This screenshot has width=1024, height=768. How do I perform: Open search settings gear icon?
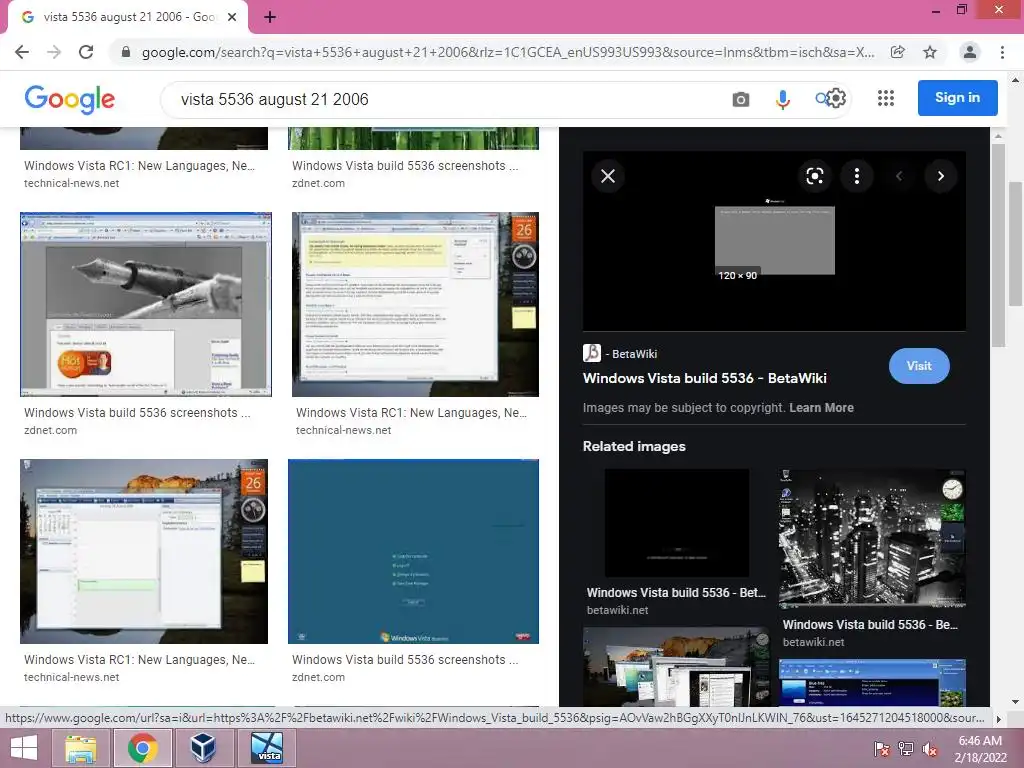[837, 99]
